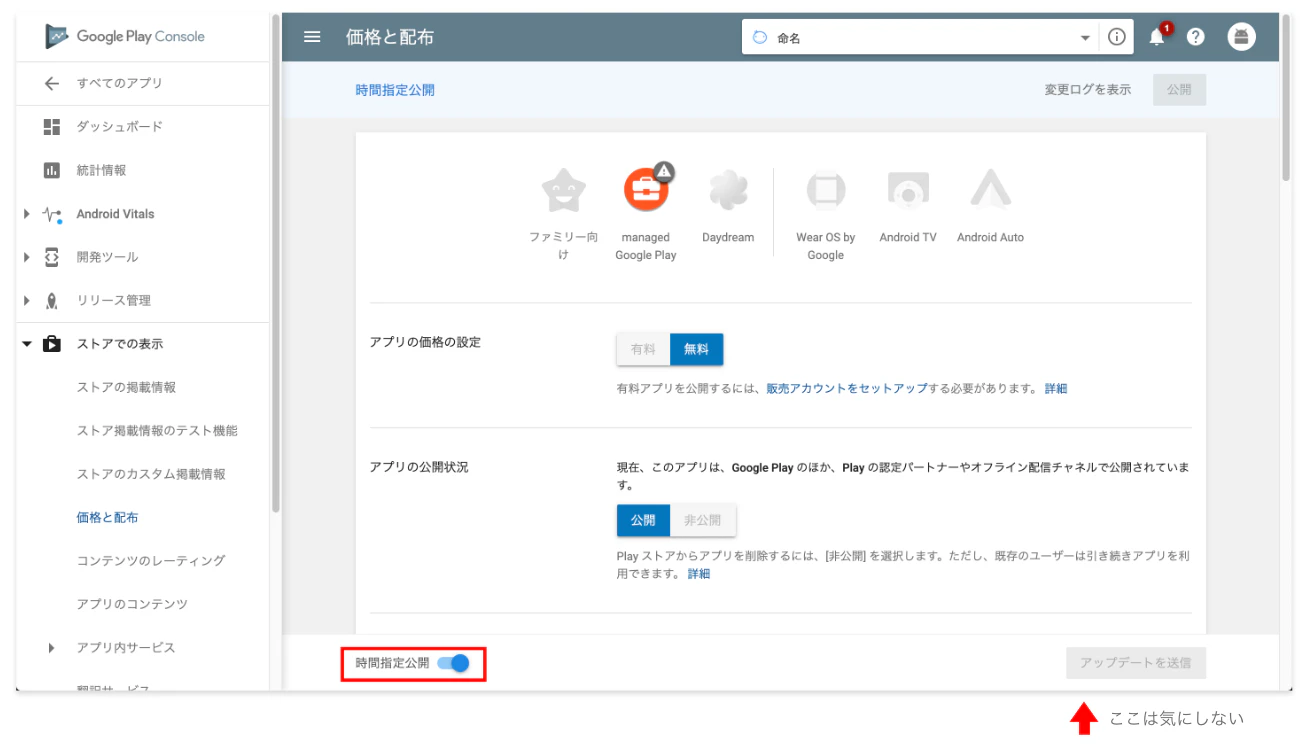Image resolution: width=1306 pixels, height=750 pixels.
Task: Click the app icon beside 命名
Action: [x=759, y=38]
